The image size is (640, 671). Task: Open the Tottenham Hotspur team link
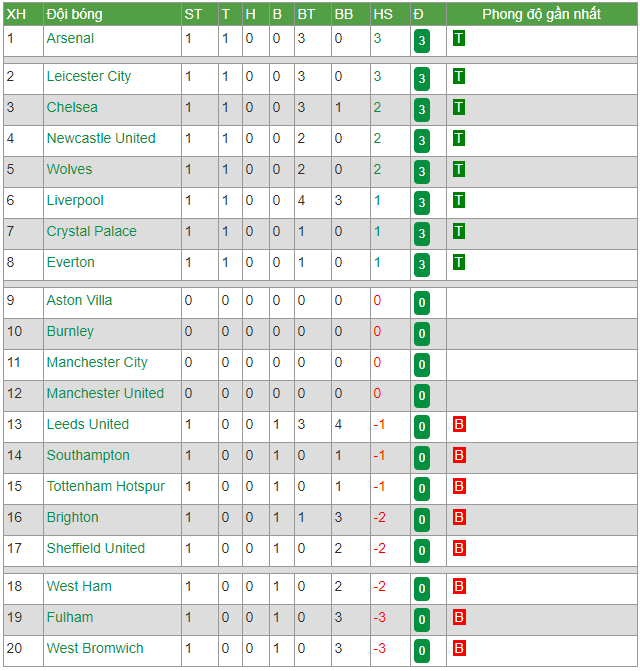(106, 487)
